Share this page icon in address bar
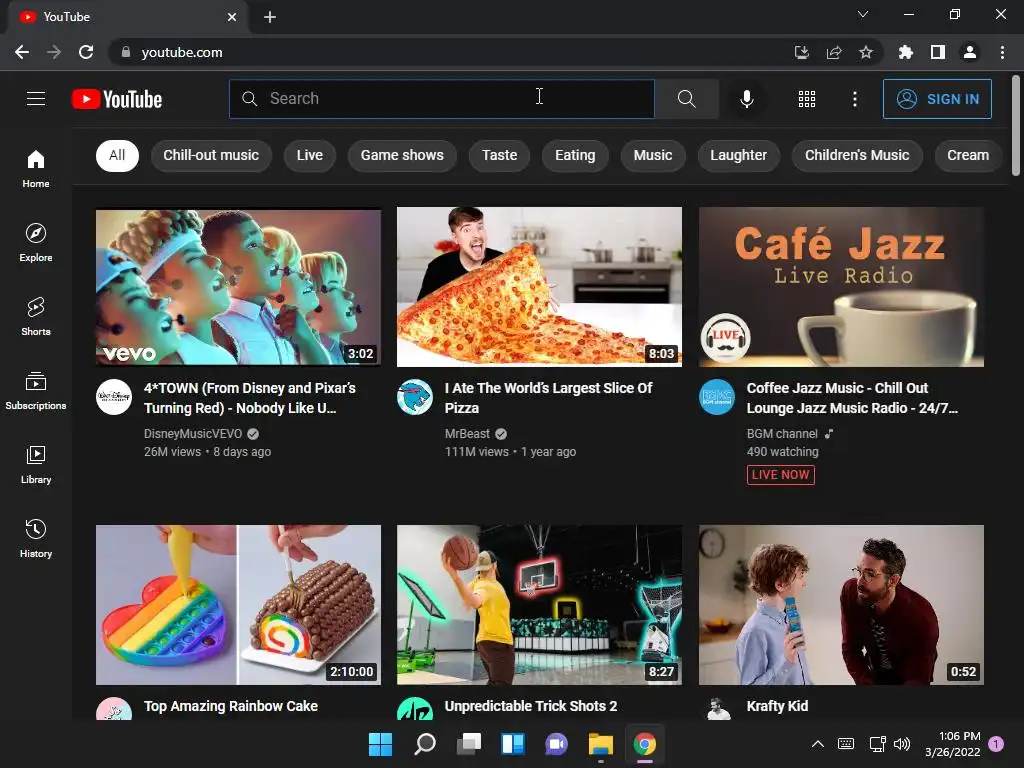The width and height of the screenshot is (1024, 768). 834,52
